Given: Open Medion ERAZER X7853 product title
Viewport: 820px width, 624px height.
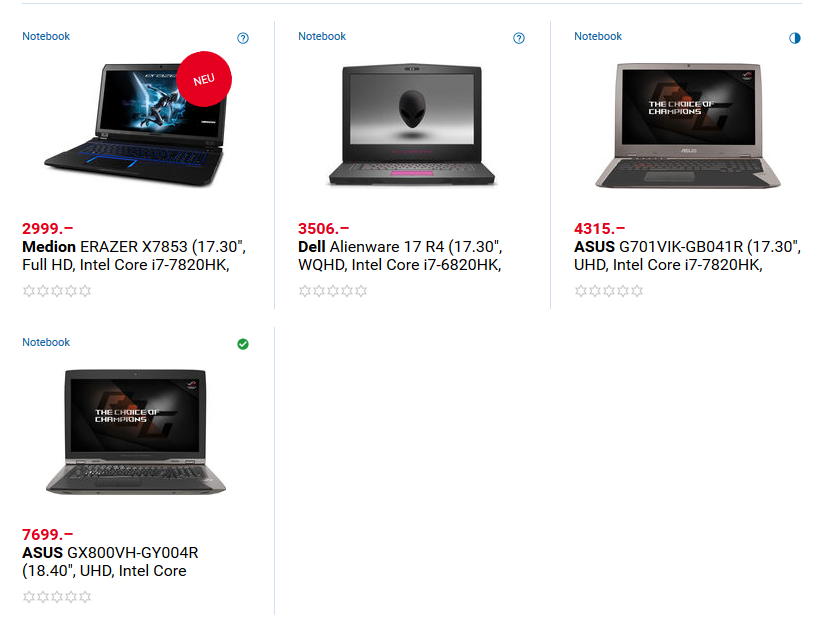Looking at the screenshot, I should coord(134,256).
